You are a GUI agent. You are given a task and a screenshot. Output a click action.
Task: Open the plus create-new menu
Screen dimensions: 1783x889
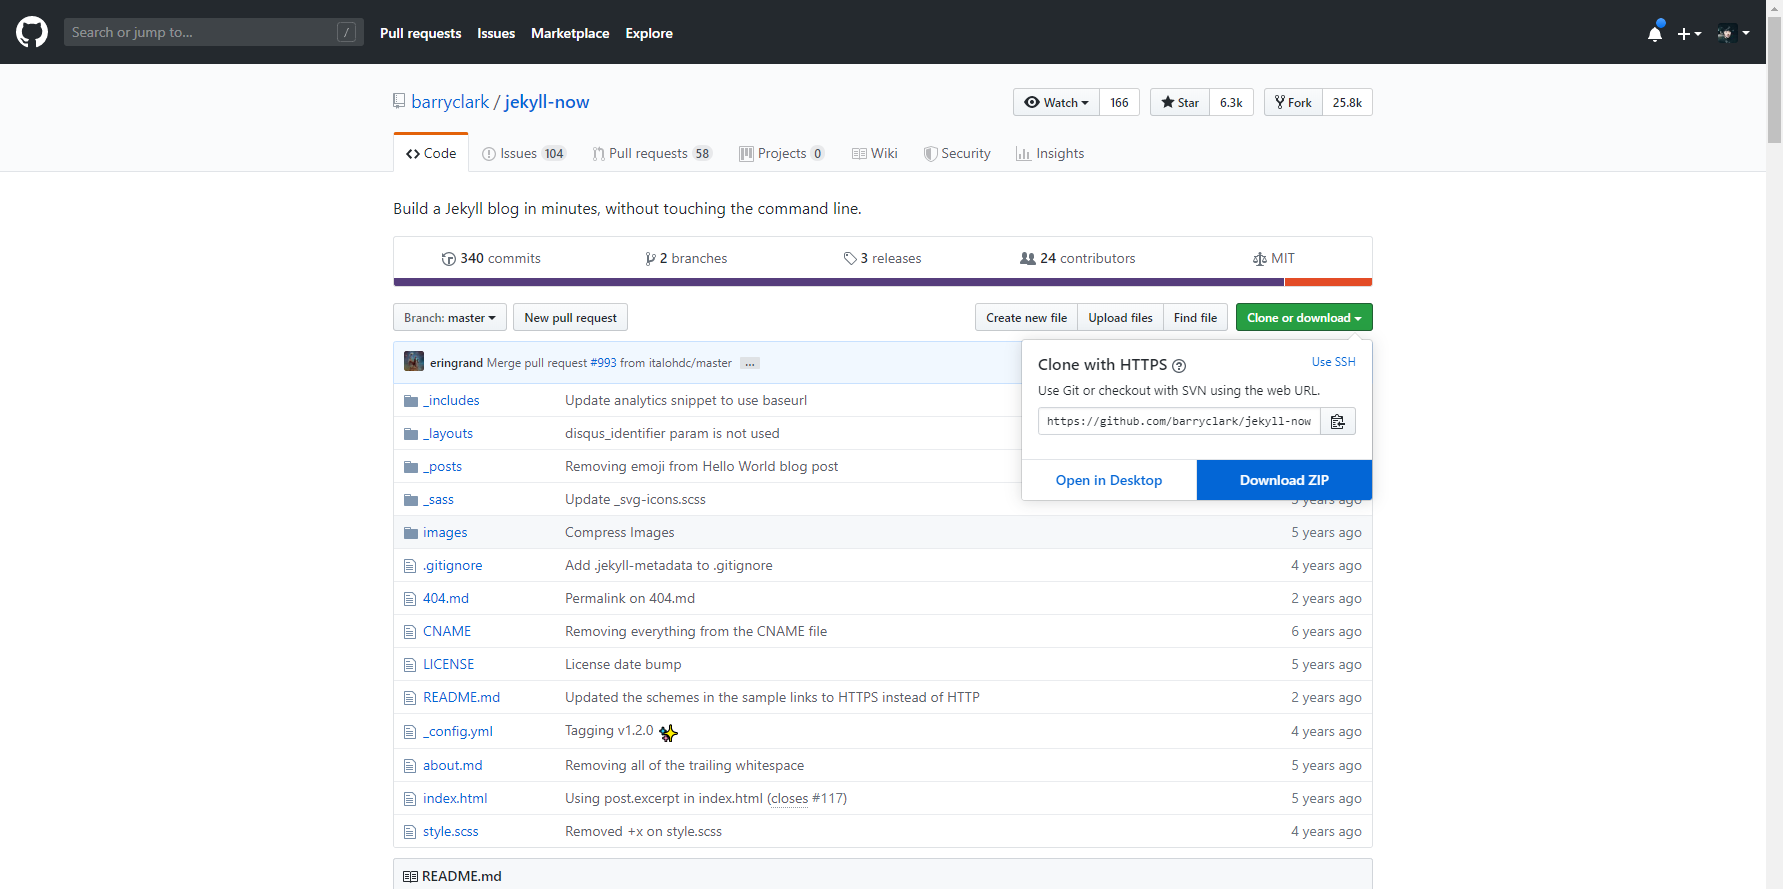click(1689, 33)
